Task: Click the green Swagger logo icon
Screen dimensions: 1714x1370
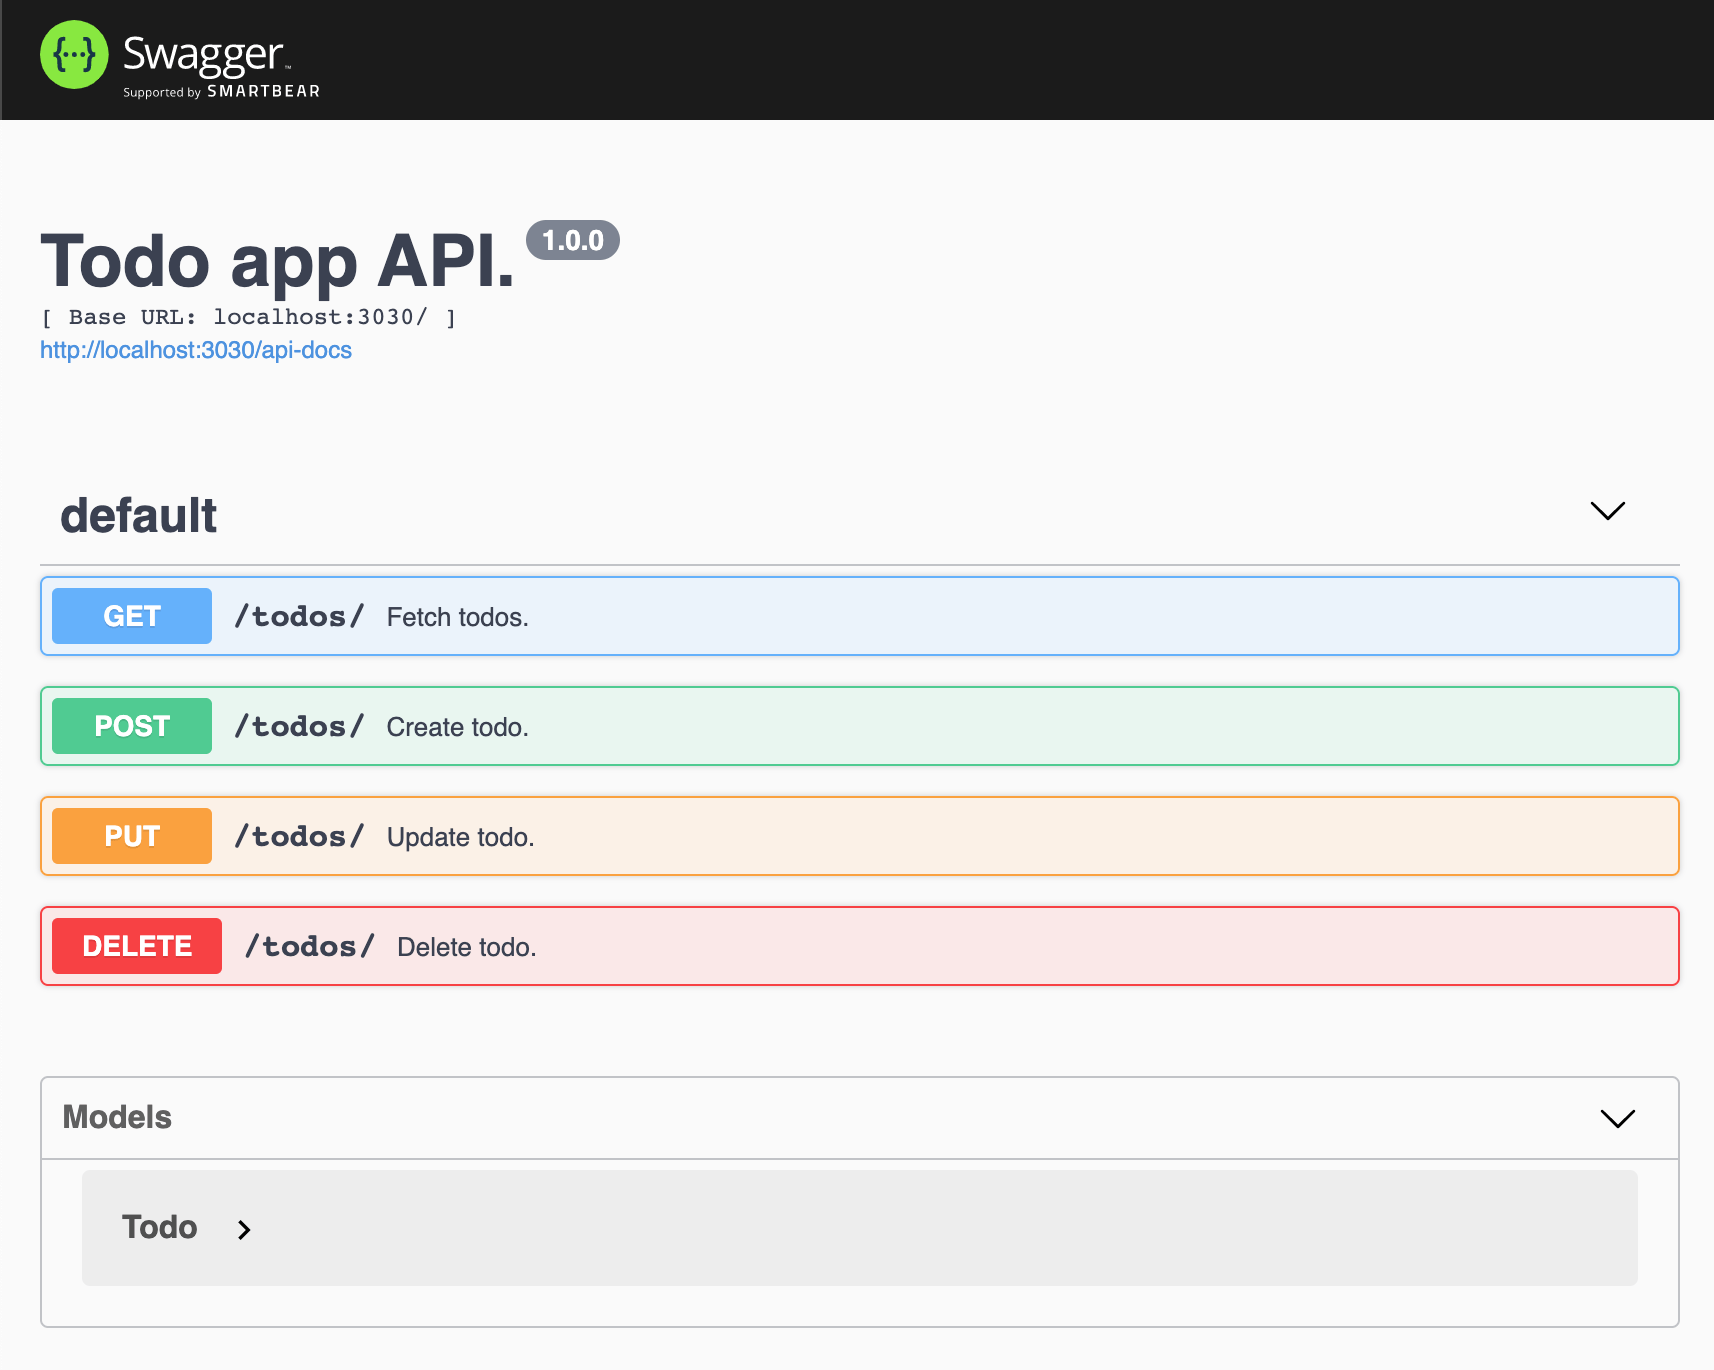Action: point(74,54)
